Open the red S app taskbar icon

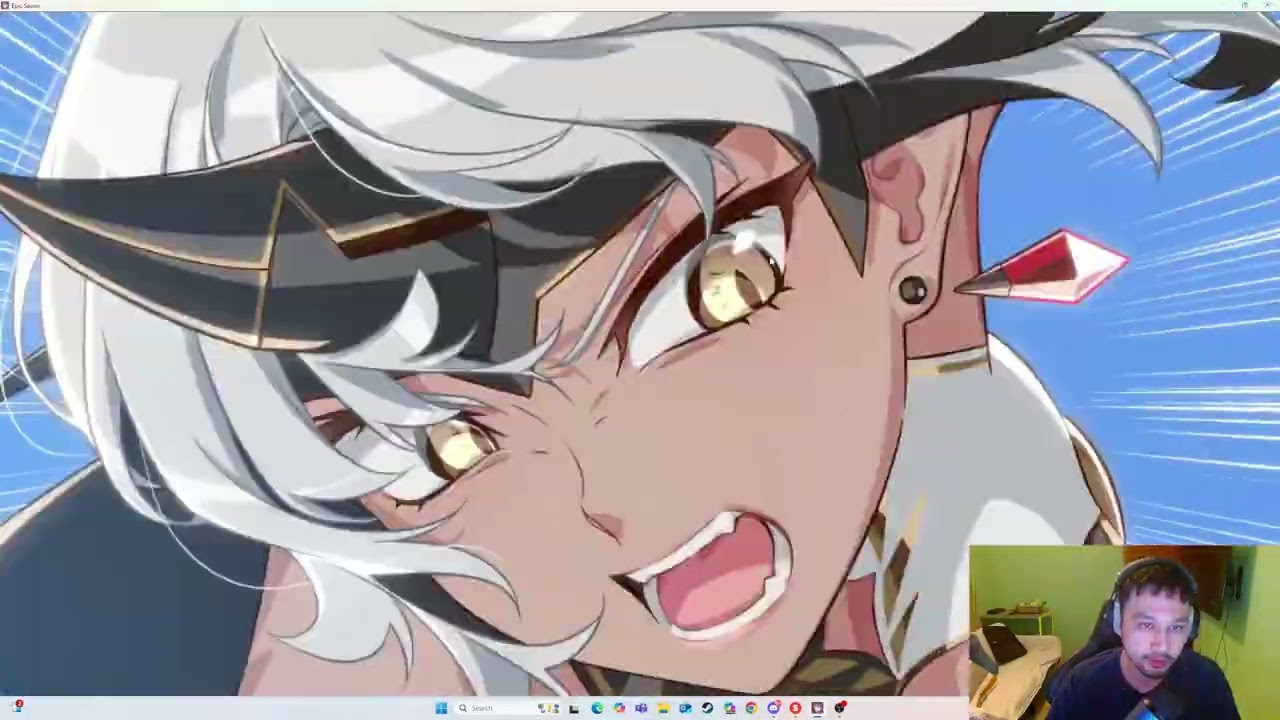coord(795,708)
